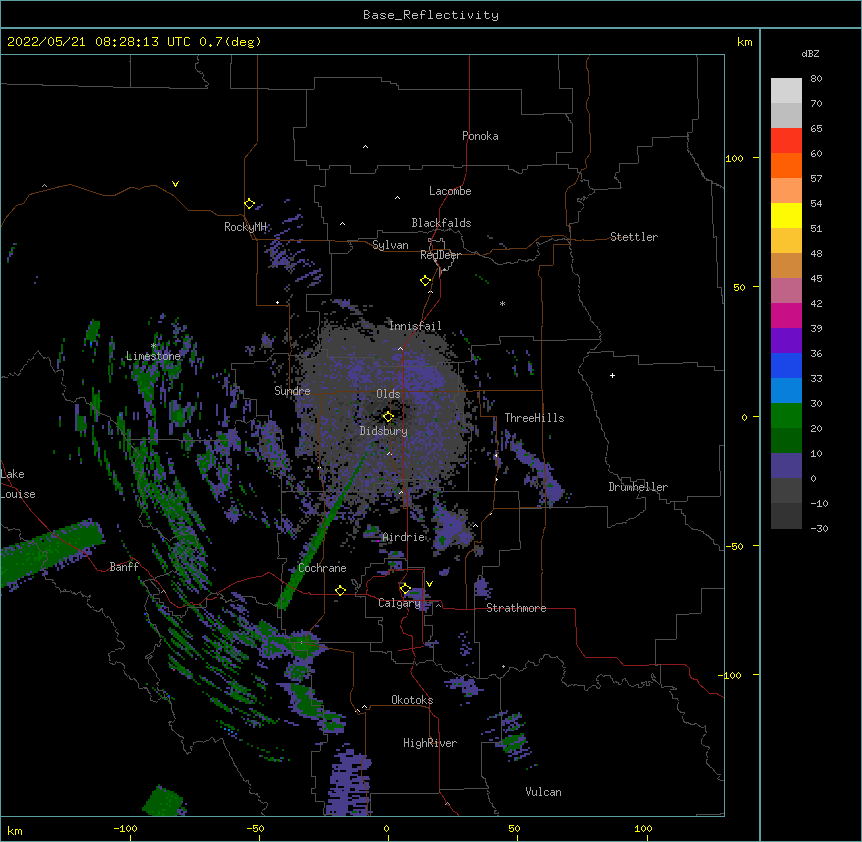The width and height of the screenshot is (862, 842).
Task: Click the 65 value on dBZ legend
Action: pyautogui.click(x=816, y=129)
